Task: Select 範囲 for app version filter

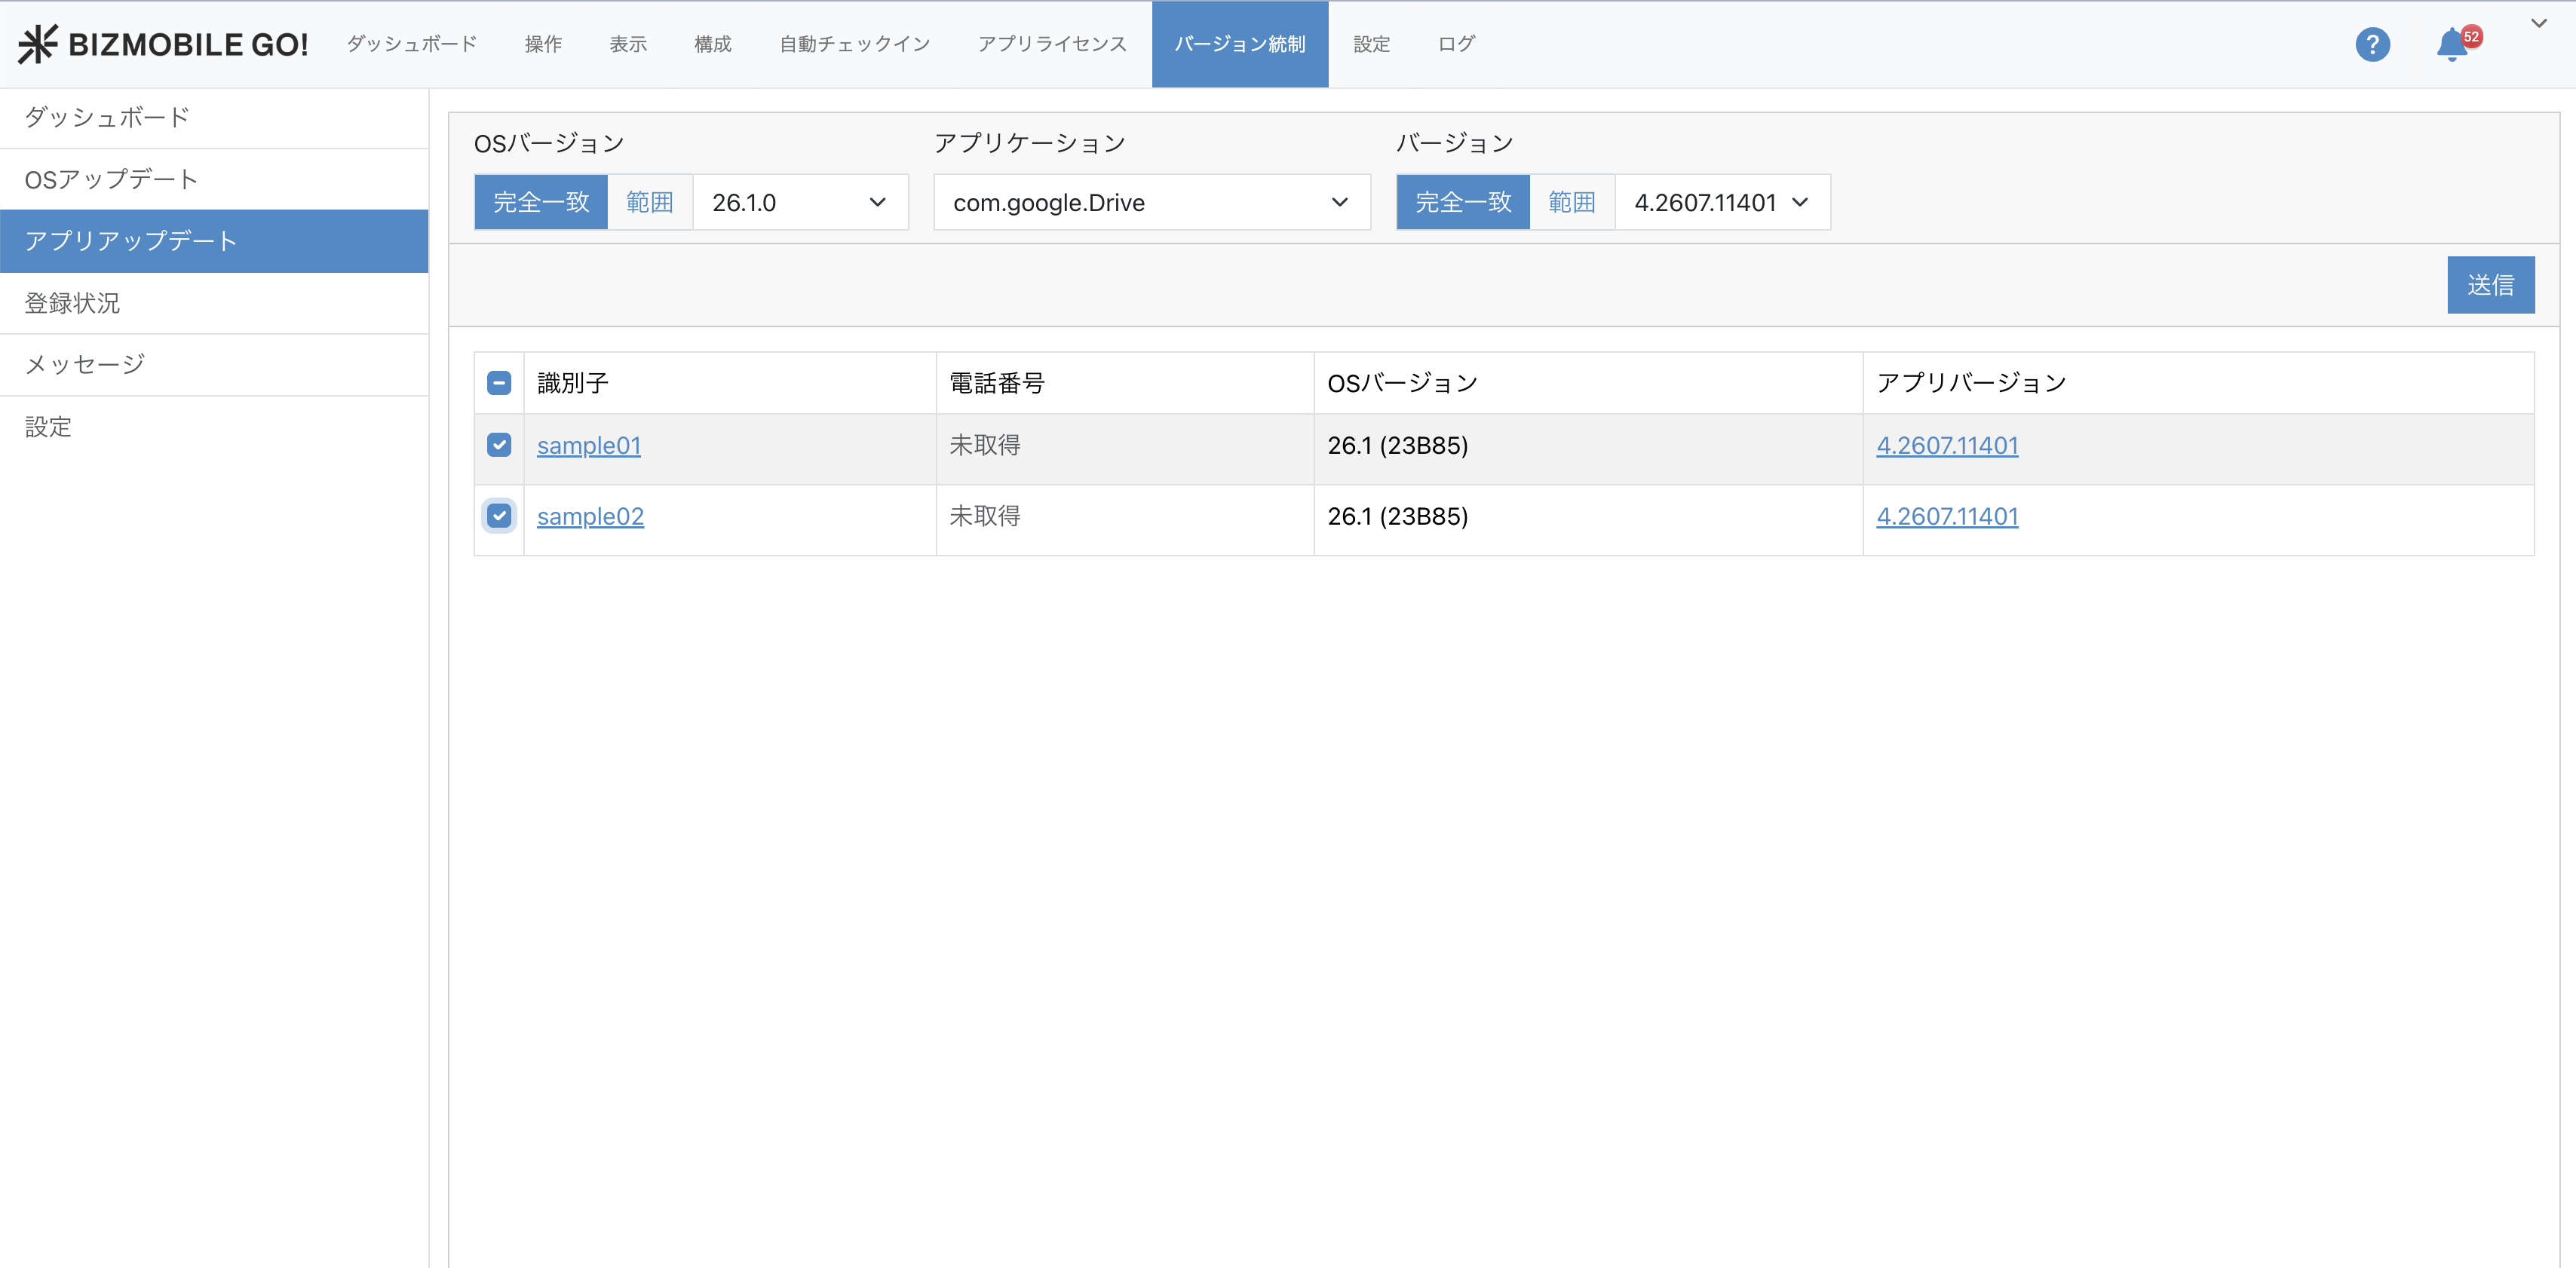Action: (x=1571, y=203)
